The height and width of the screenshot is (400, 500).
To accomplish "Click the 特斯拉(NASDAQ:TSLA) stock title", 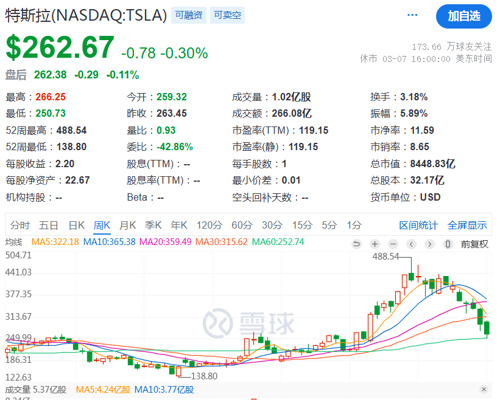I will 86,15.
